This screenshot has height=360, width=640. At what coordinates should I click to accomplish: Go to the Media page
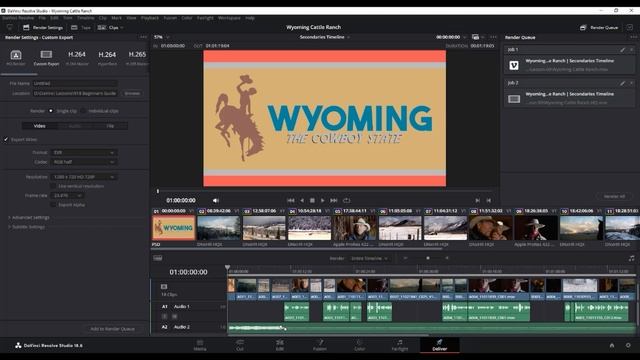(200, 345)
